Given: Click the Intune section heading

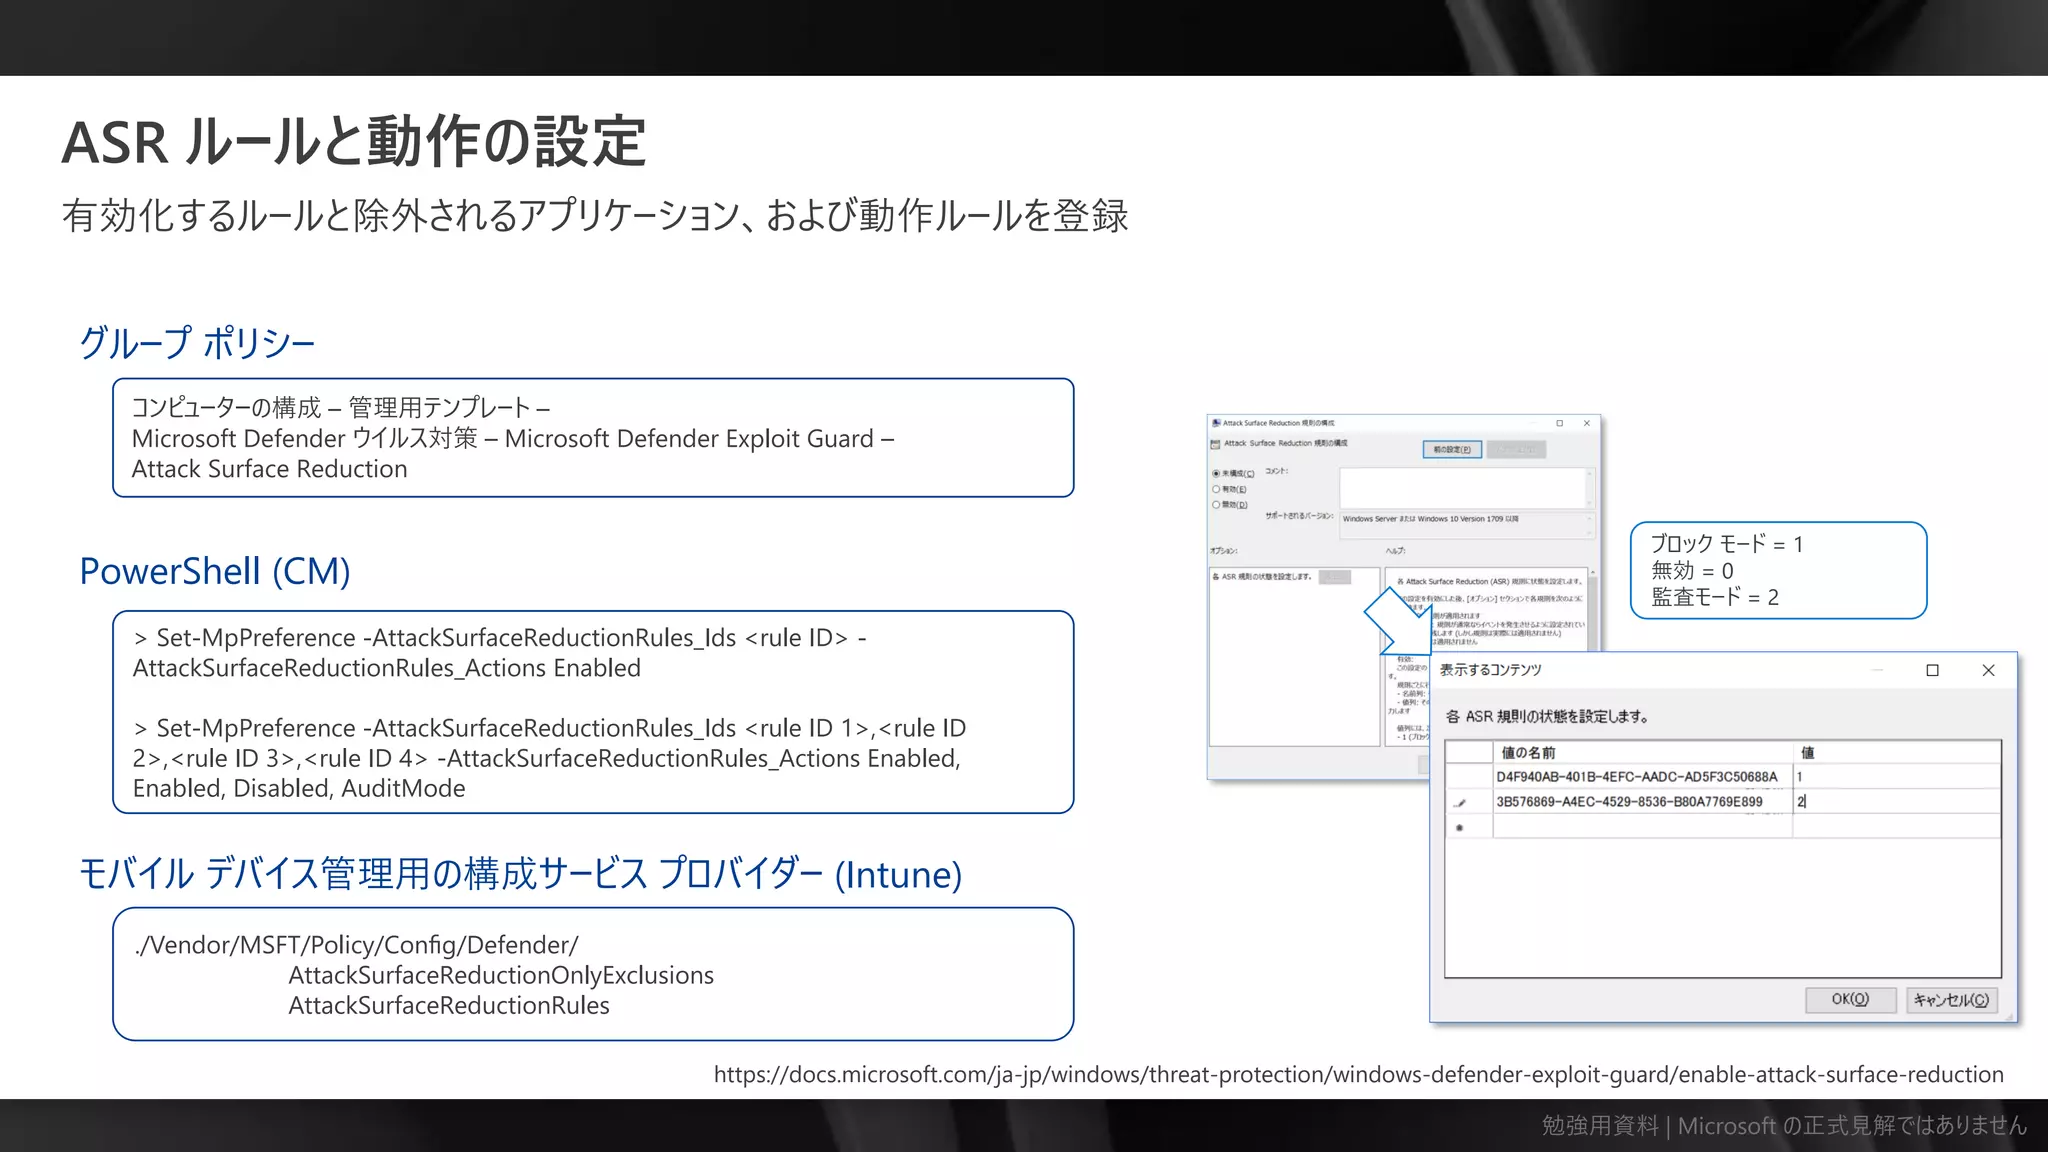Looking at the screenshot, I should [x=520, y=874].
